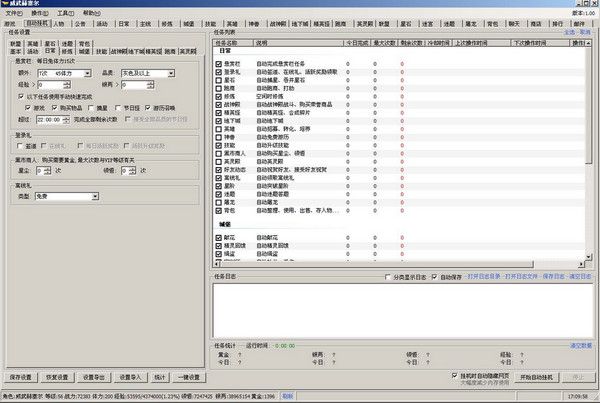The width and height of the screenshot is (600, 403).
Task: Click the horizontal scroll left arrow of task list
Action: [217, 264]
